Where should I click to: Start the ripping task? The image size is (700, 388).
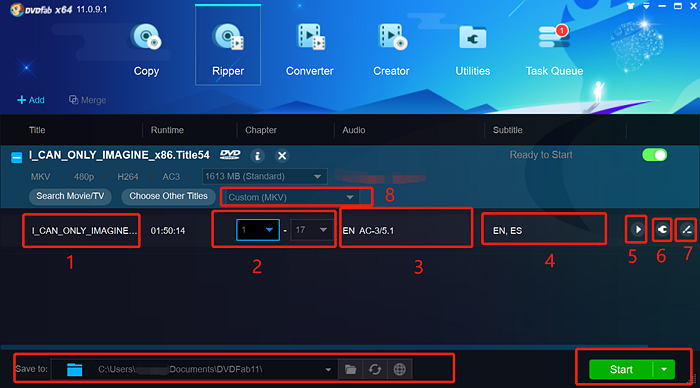[x=621, y=370]
